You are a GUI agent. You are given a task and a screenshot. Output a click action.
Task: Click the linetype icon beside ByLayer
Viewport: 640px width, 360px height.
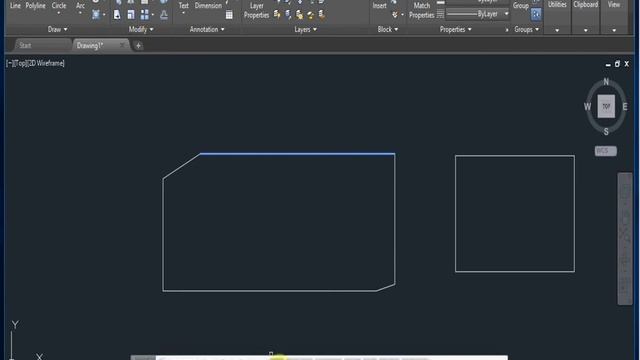click(x=440, y=14)
